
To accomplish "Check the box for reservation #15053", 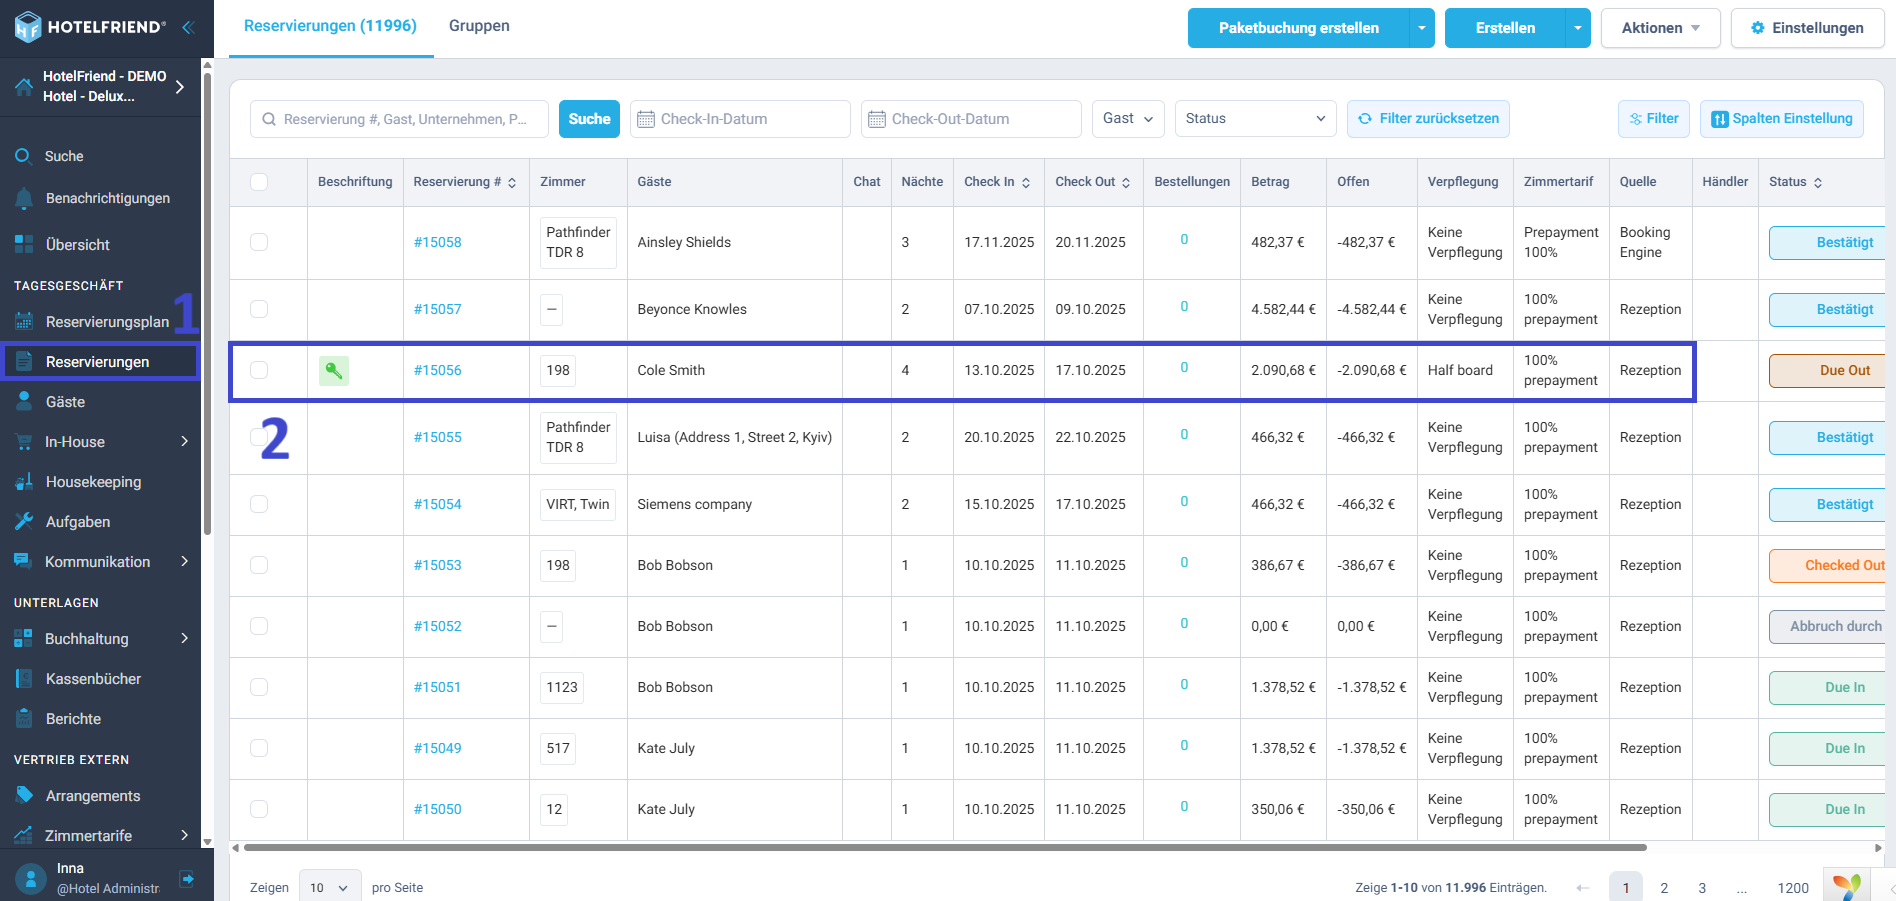I will pyautogui.click(x=259, y=565).
